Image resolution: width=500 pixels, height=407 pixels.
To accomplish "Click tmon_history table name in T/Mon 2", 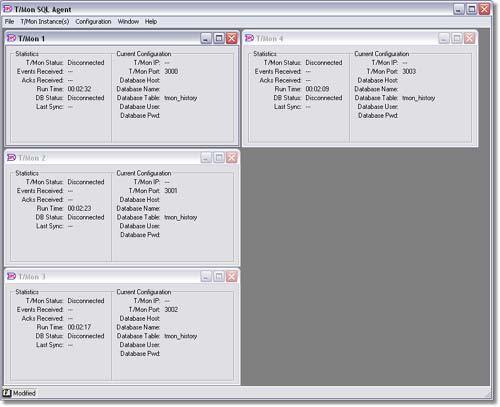I will pyautogui.click(x=181, y=217).
